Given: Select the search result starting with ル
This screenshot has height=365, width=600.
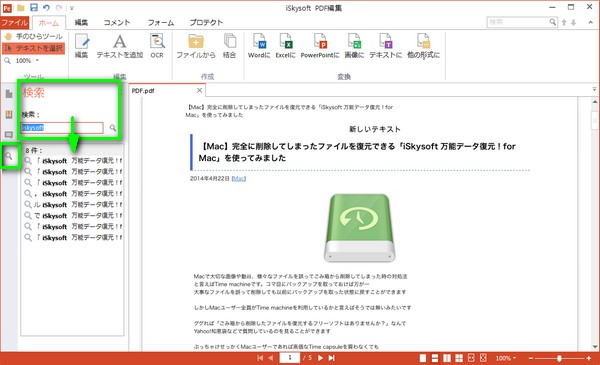Looking at the screenshot, I should (x=73, y=205).
